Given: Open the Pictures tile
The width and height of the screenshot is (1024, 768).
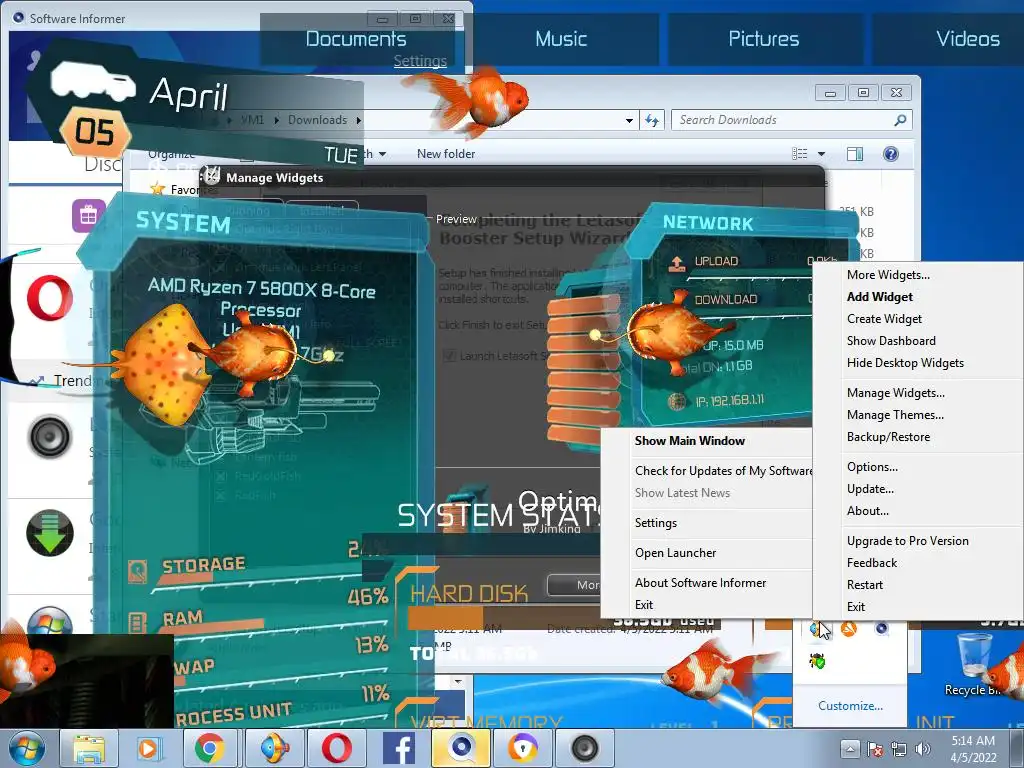Looking at the screenshot, I should (763, 39).
